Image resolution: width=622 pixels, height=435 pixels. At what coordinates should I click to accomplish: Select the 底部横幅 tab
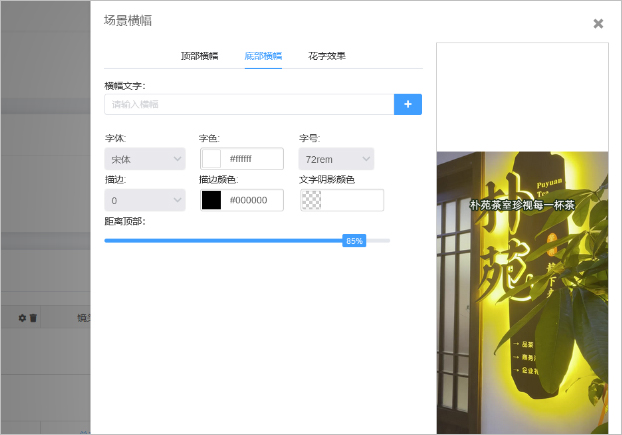pyautogui.click(x=263, y=56)
